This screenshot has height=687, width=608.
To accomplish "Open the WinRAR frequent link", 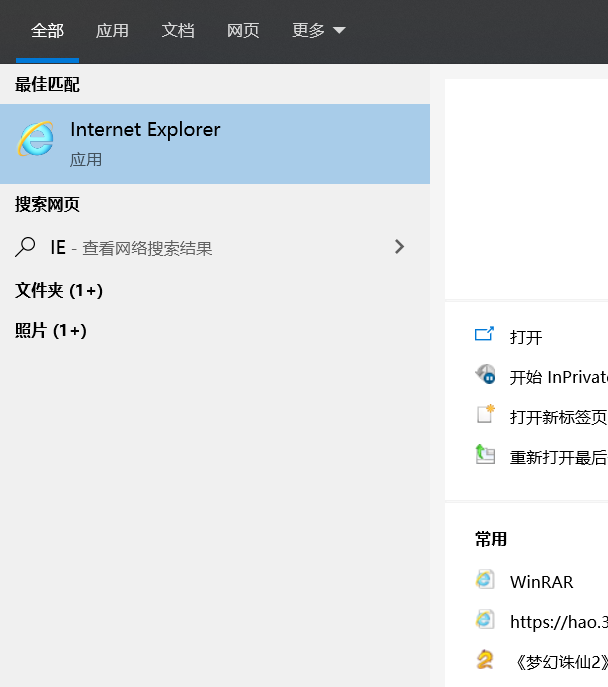I will [541, 581].
